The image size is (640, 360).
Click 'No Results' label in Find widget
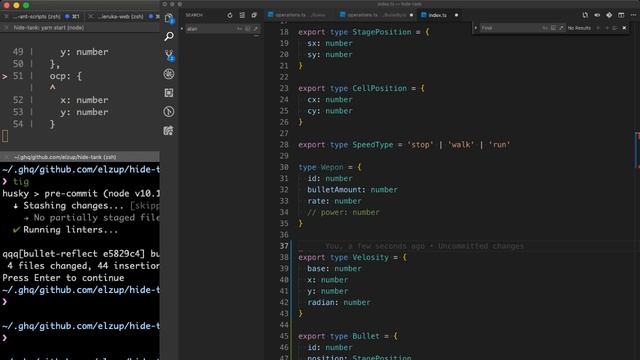point(579,28)
